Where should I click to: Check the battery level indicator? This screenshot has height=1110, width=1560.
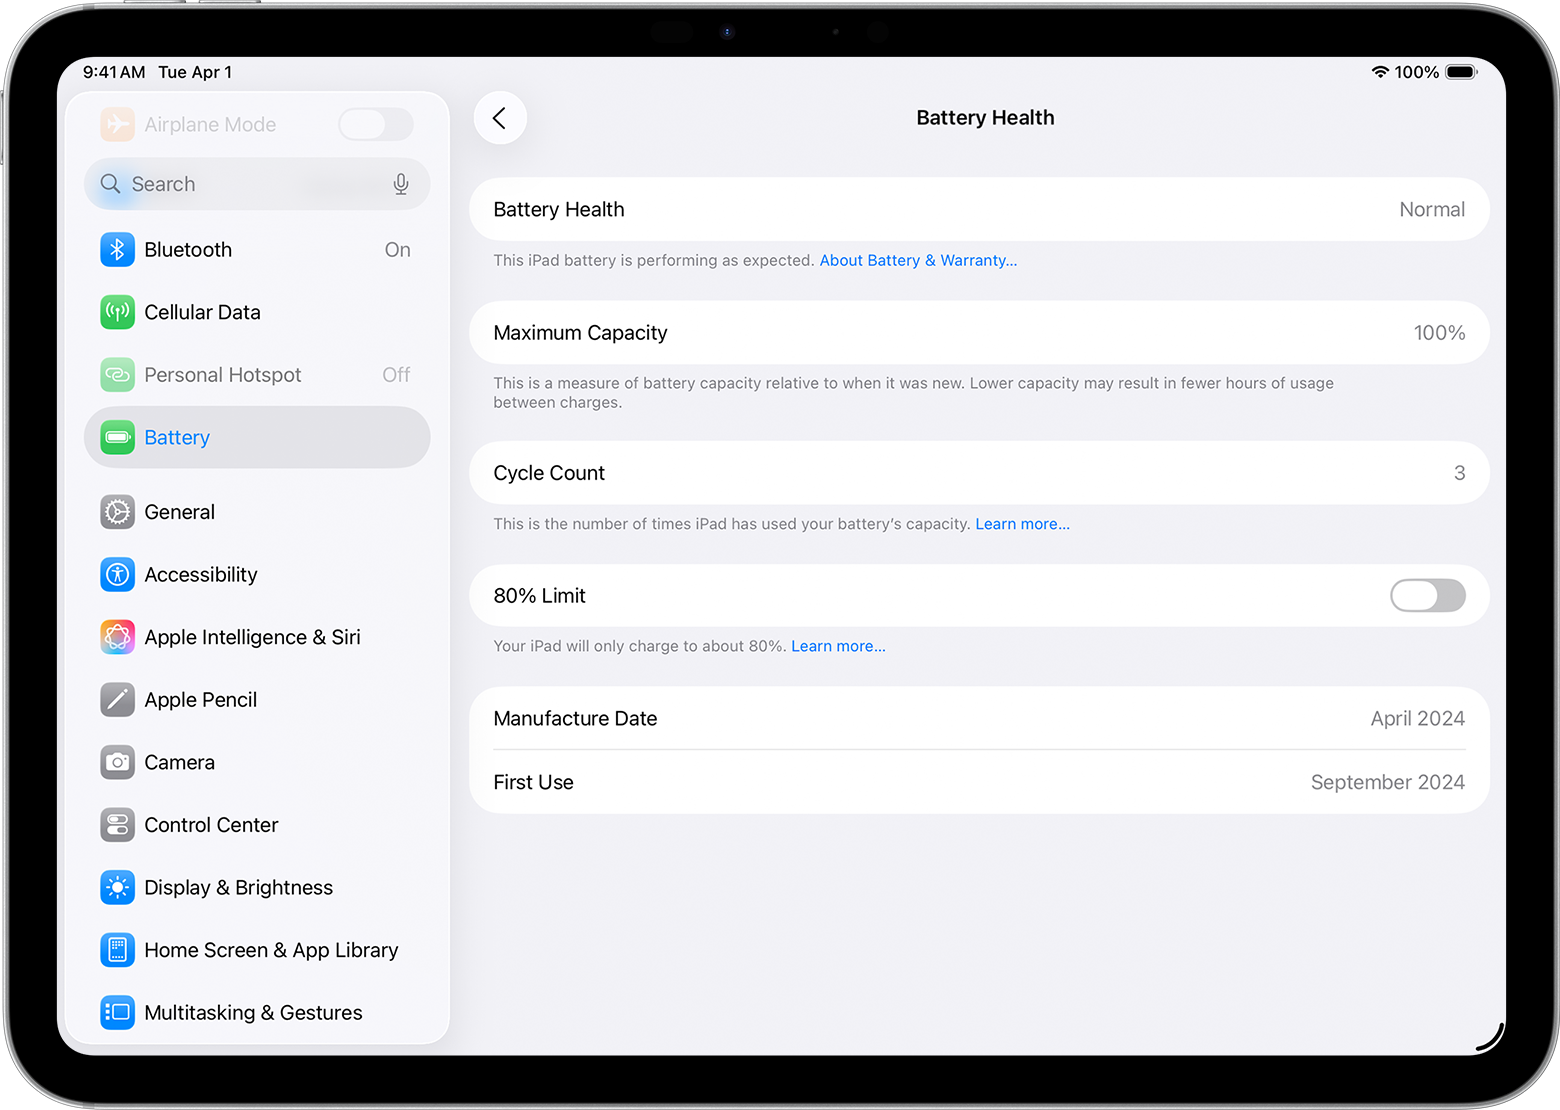pyautogui.click(x=1459, y=71)
